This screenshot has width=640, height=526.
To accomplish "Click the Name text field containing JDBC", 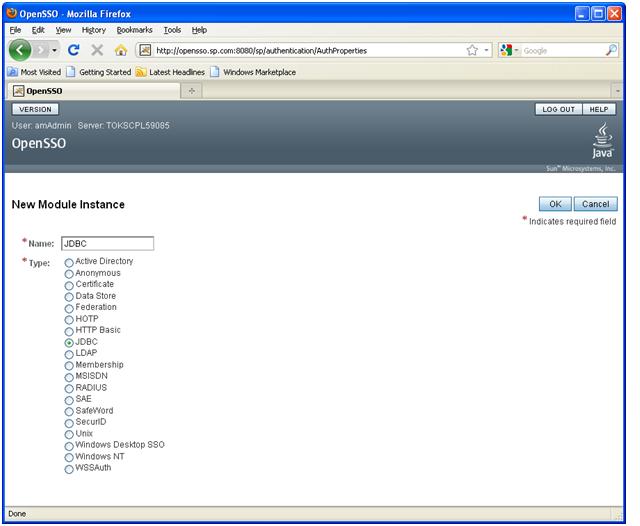I will pos(107,244).
